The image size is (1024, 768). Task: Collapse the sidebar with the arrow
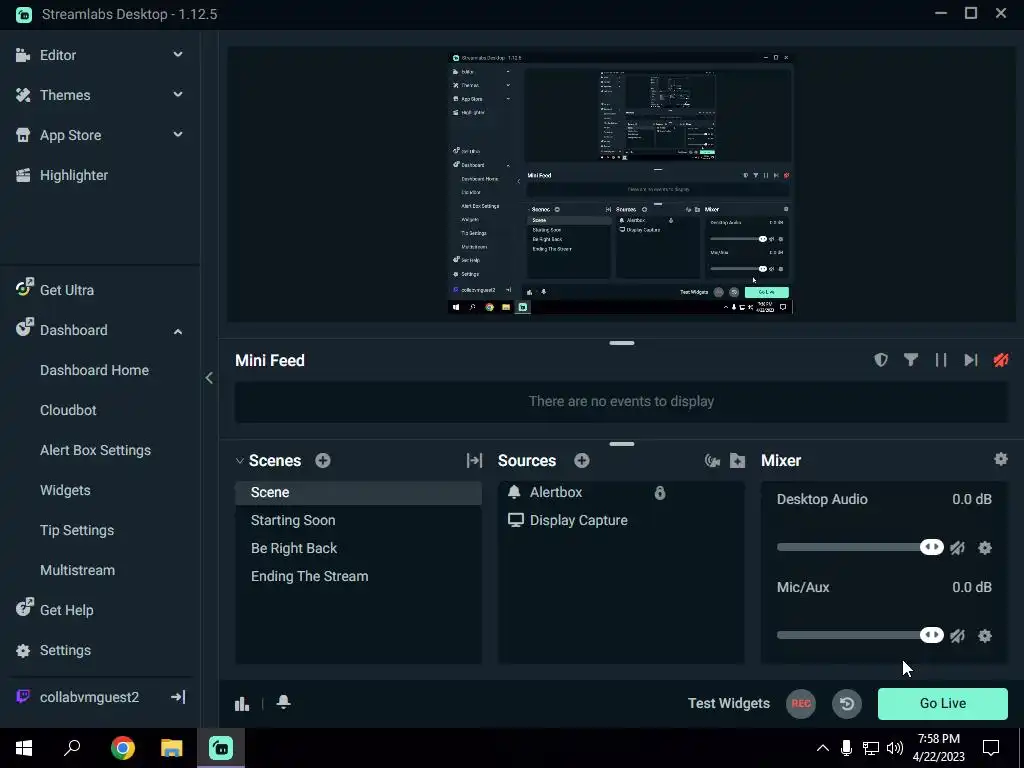click(x=209, y=377)
